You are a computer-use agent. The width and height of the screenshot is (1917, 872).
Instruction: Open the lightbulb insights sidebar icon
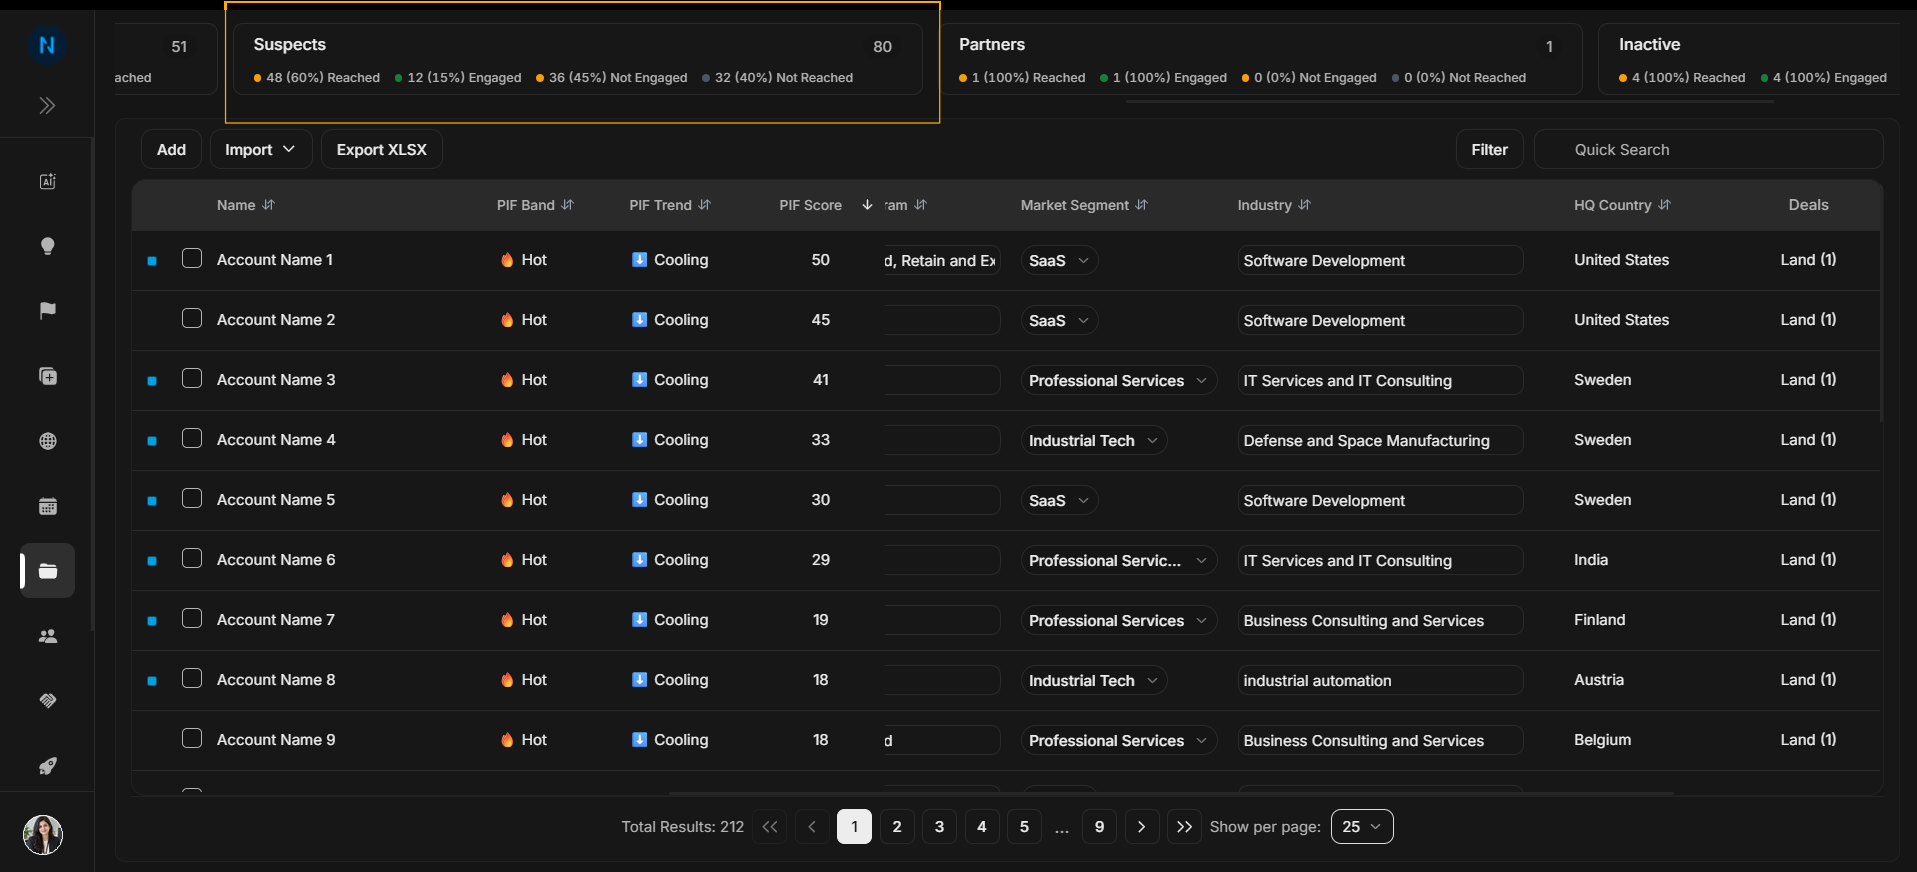[47, 246]
